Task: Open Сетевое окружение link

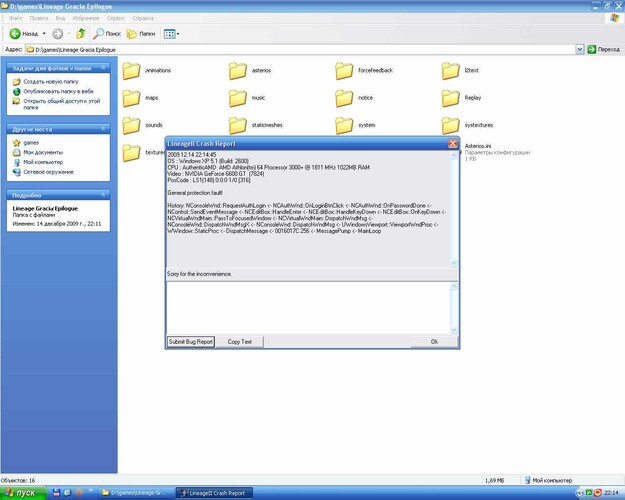Action: 48,172
